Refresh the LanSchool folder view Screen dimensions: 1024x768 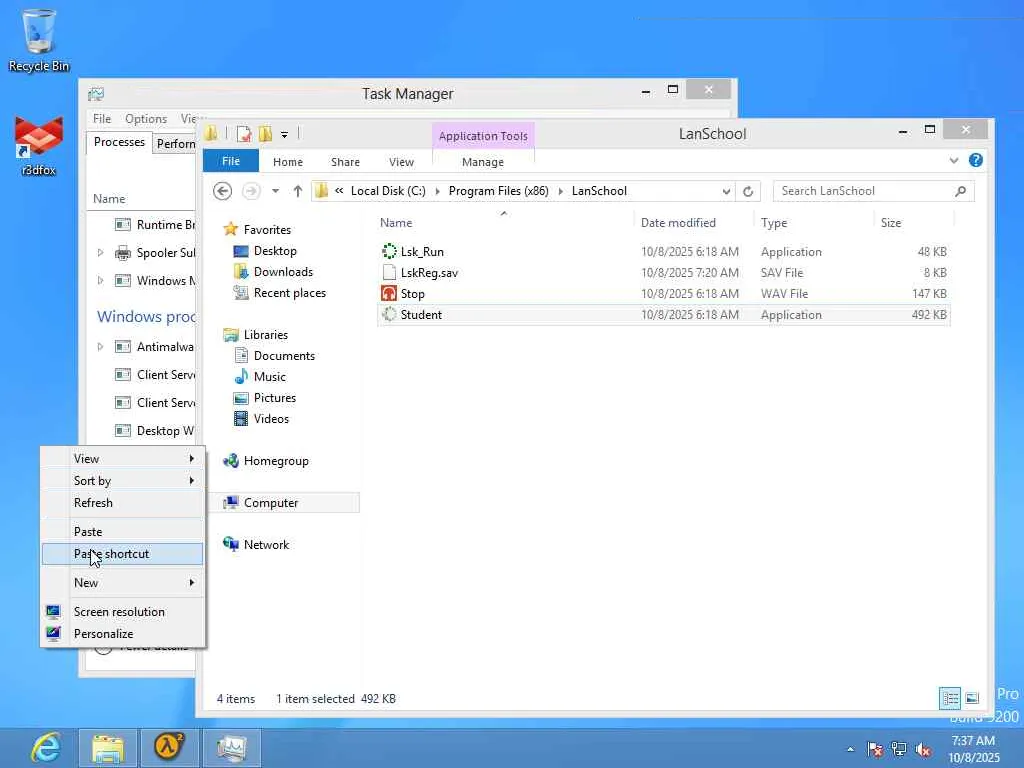[x=748, y=191]
